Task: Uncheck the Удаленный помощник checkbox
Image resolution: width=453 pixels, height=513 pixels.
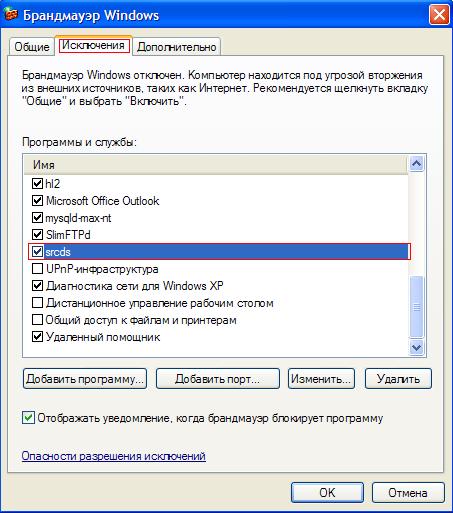Action: (x=37, y=337)
